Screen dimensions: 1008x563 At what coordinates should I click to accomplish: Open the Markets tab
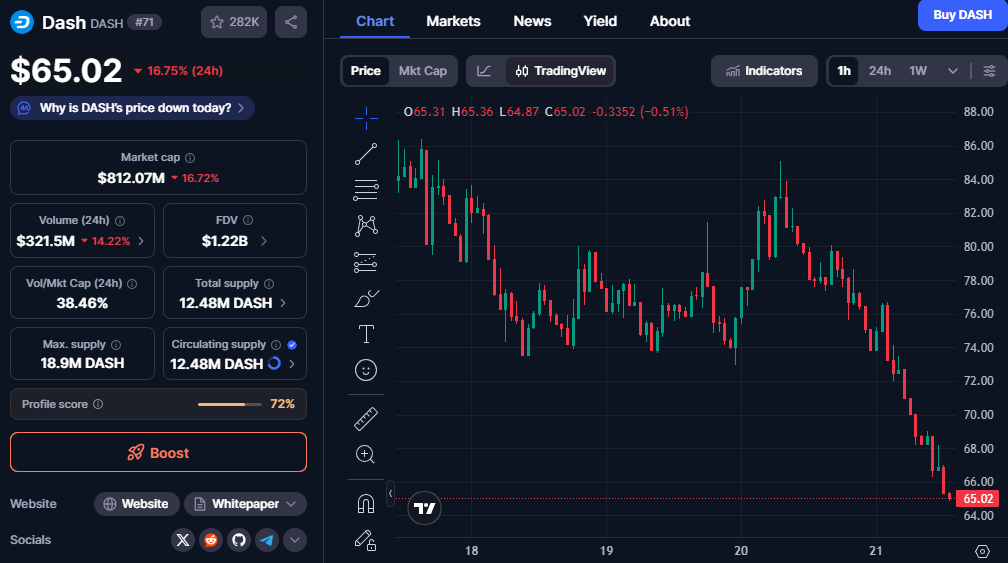click(453, 21)
